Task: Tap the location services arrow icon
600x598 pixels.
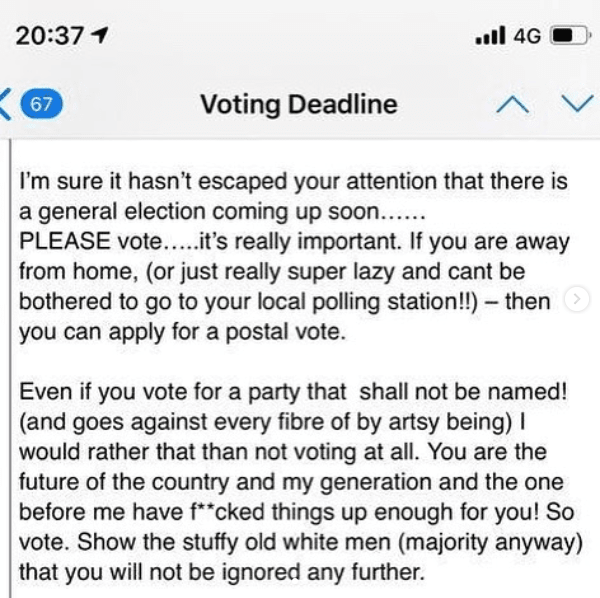Action: [x=99, y=35]
